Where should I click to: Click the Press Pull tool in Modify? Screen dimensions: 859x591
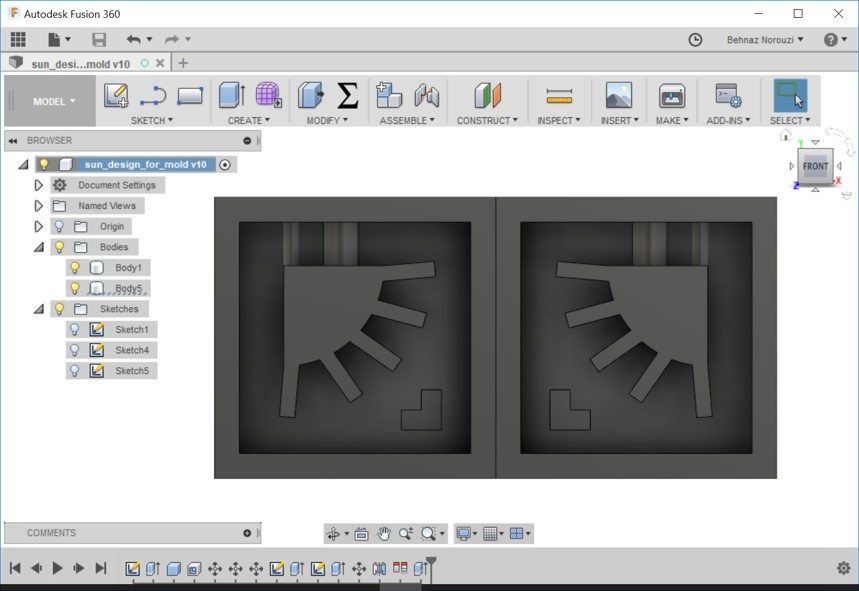pyautogui.click(x=311, y=95)
